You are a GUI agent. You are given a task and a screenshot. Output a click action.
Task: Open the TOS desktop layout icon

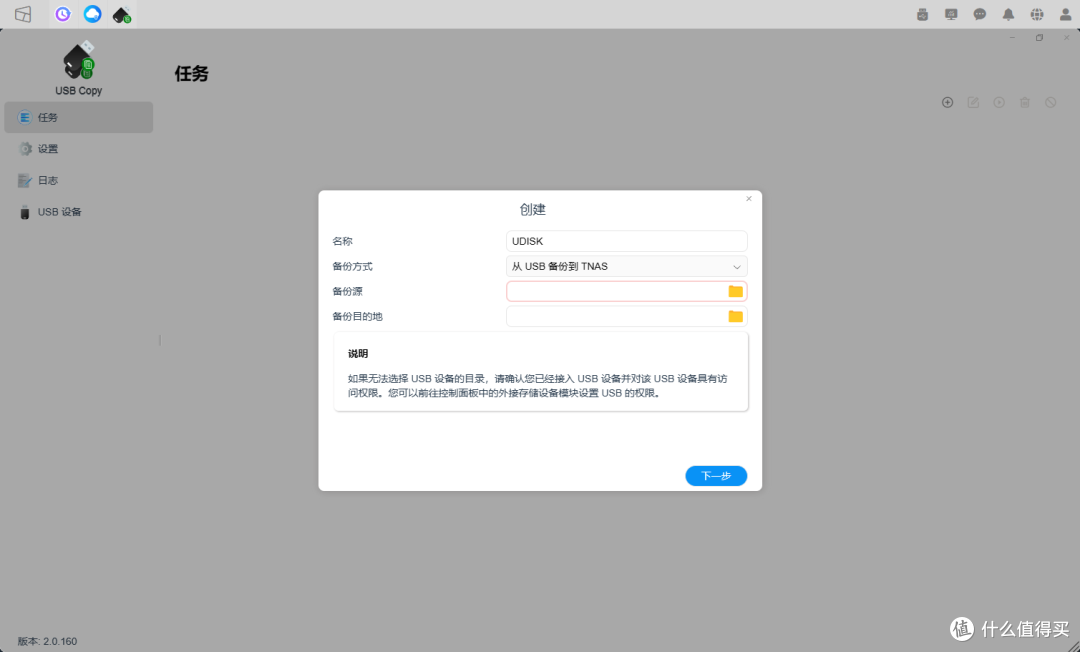coord(23,14)
